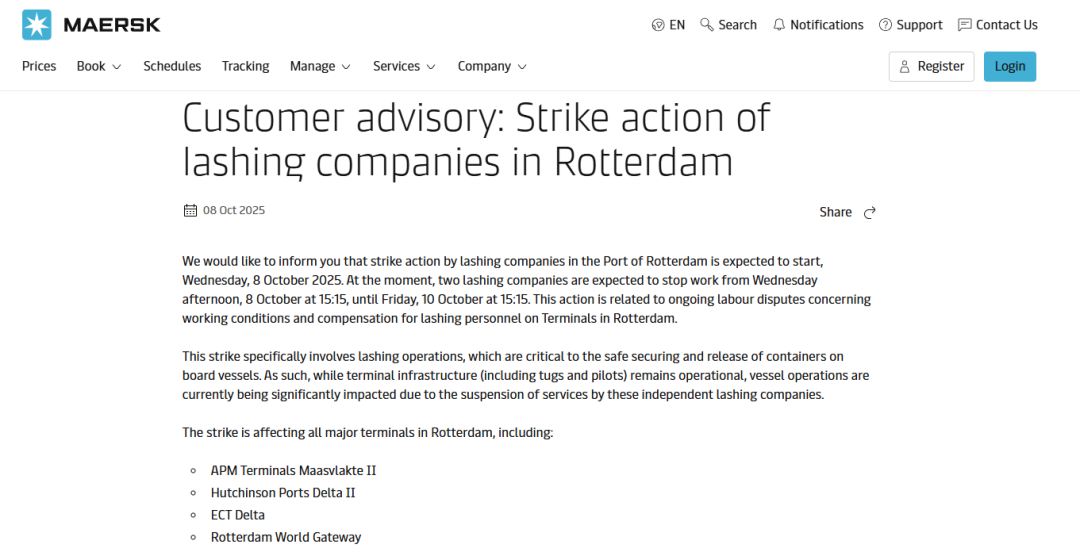Click the Support question mark icon
Image resolution: width=1080 pixels, height=552 pixels.
point(885,25)
